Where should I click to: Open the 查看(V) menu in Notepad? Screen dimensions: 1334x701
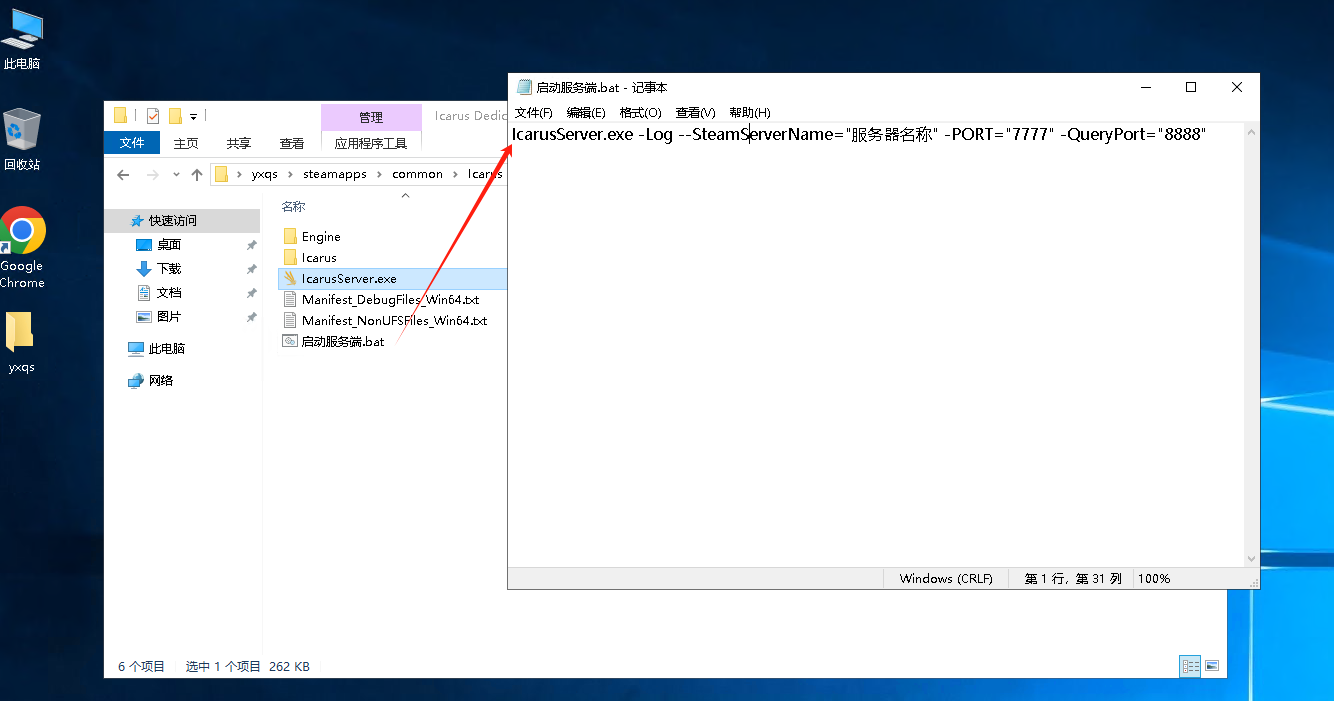point(695,113)
